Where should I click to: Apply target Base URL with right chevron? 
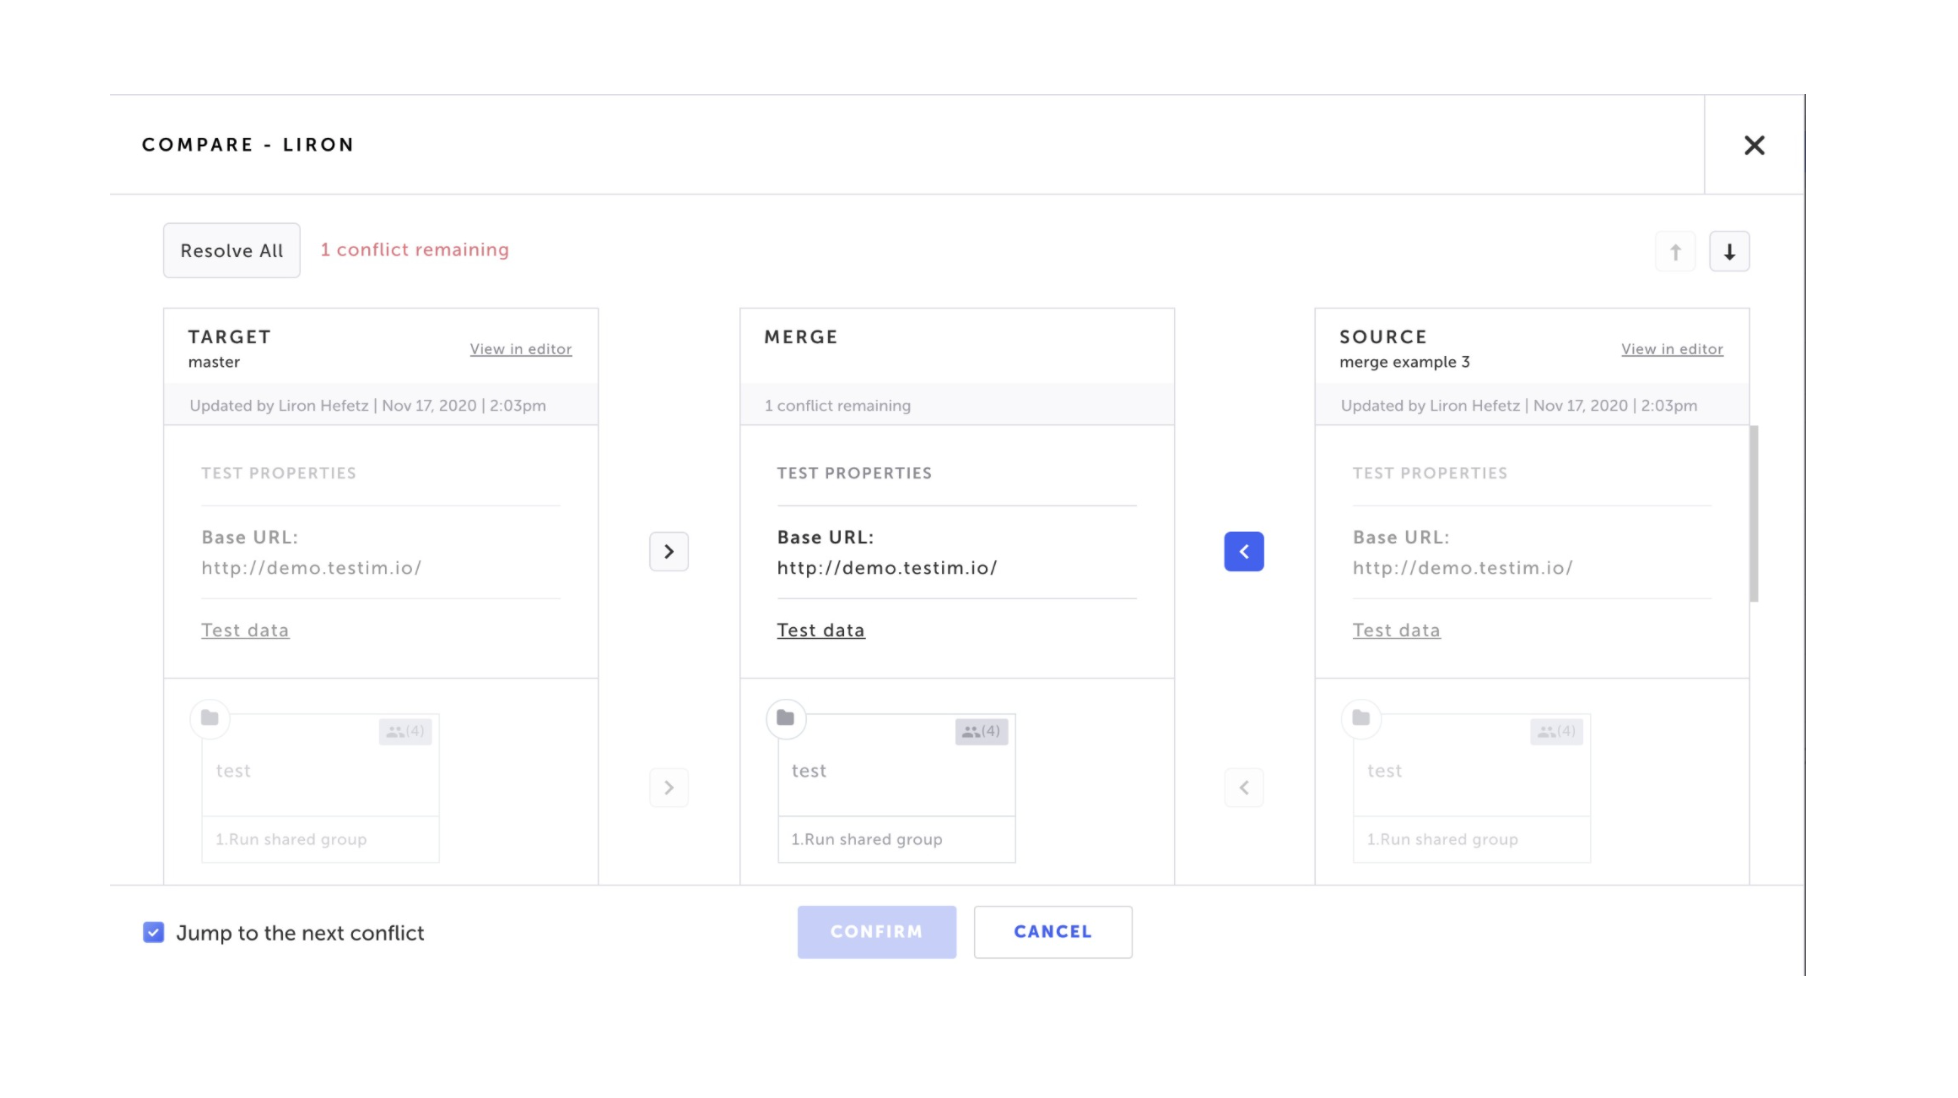[669, 551]
